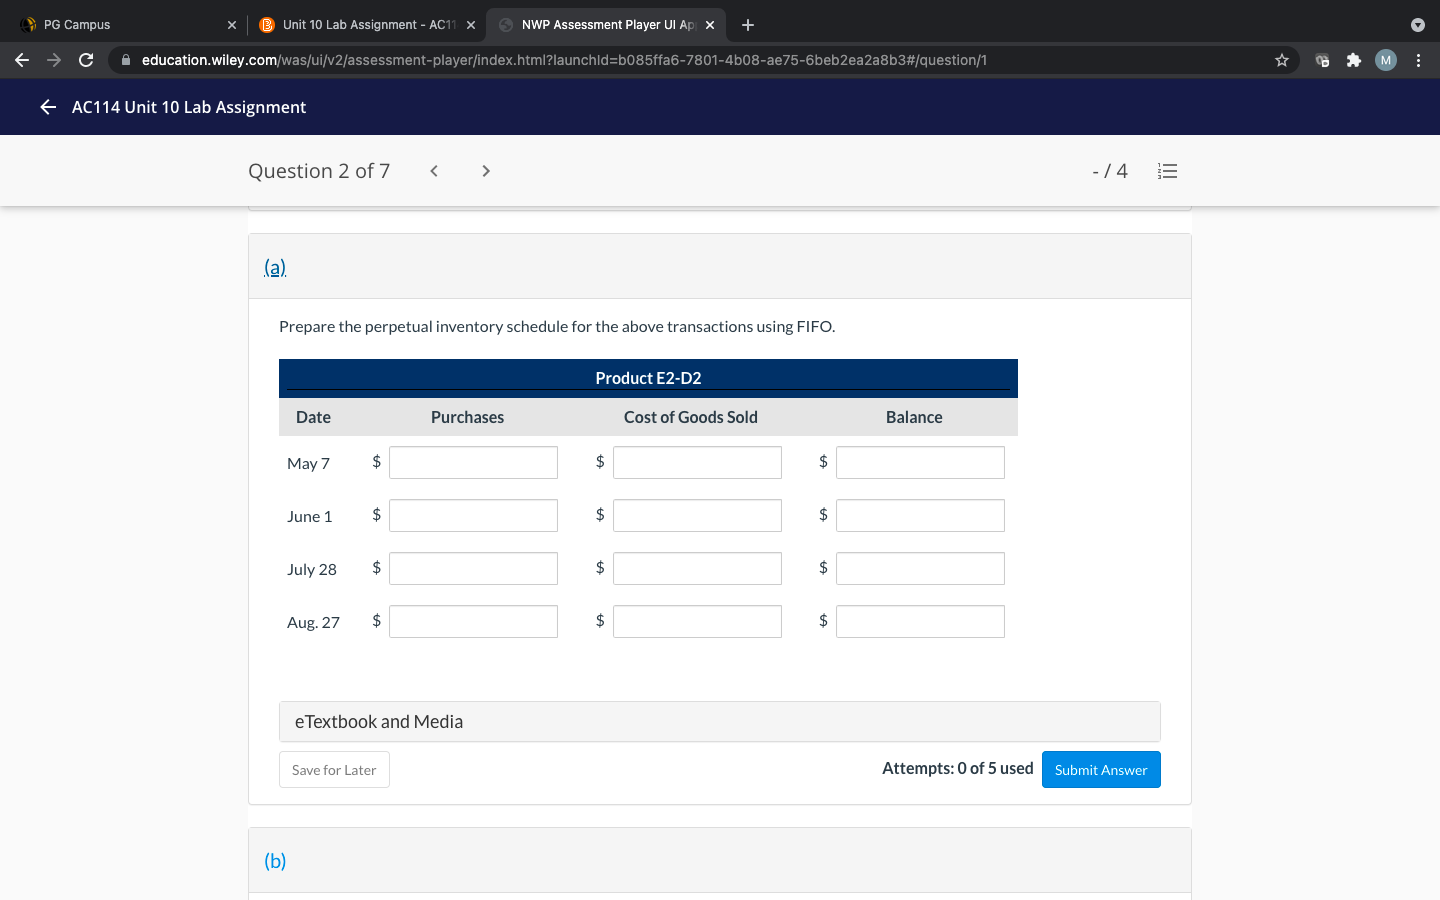Click the Save for Later button
The image size is (1440, 900).
click(334, 770)
